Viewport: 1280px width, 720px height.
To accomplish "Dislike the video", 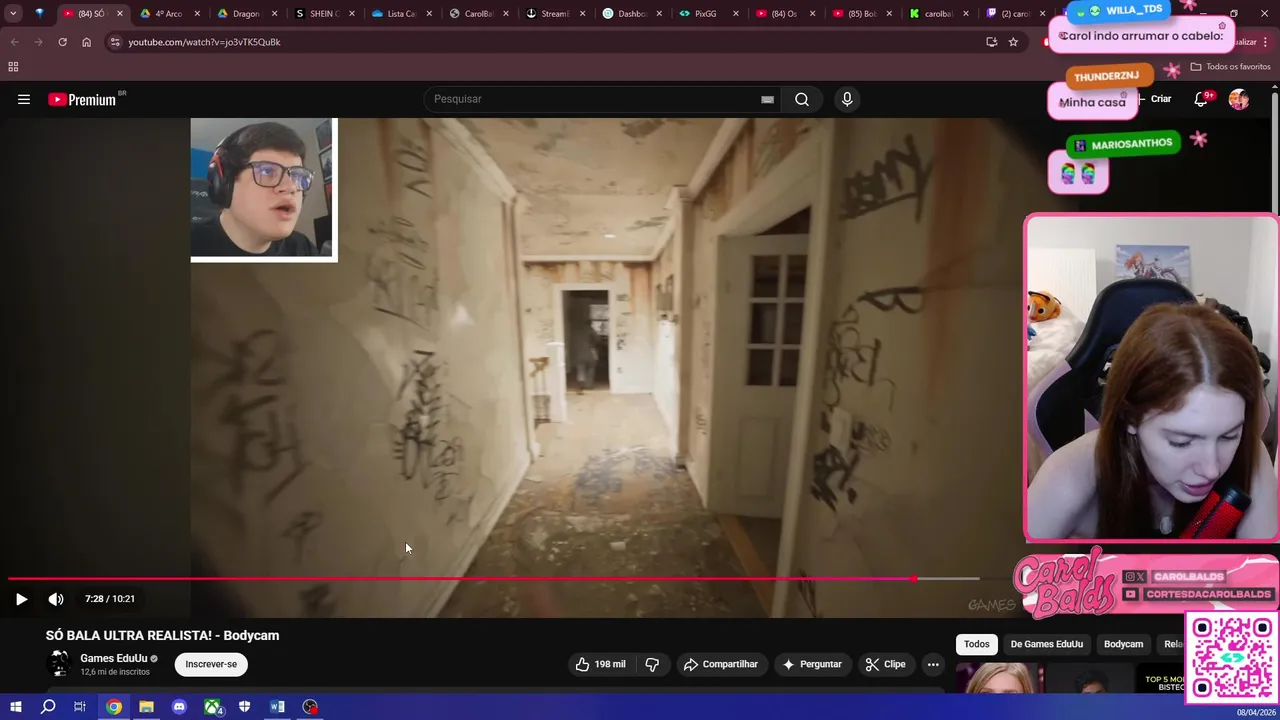I will pos(652,664).
